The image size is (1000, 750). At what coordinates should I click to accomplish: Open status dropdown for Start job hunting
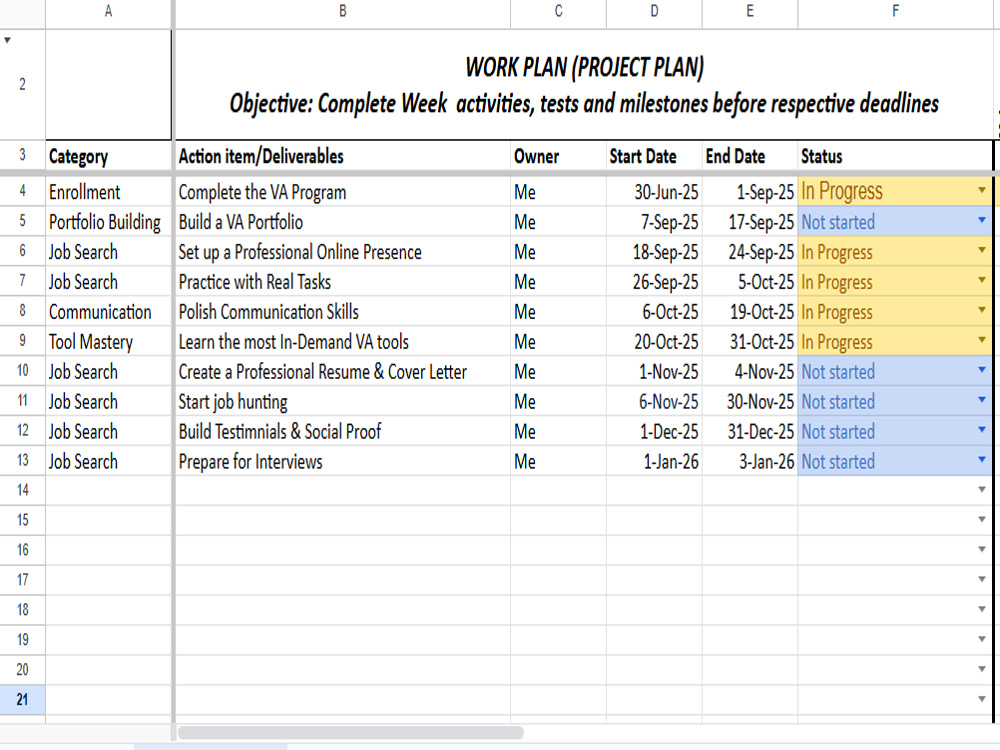pos(982,401)
